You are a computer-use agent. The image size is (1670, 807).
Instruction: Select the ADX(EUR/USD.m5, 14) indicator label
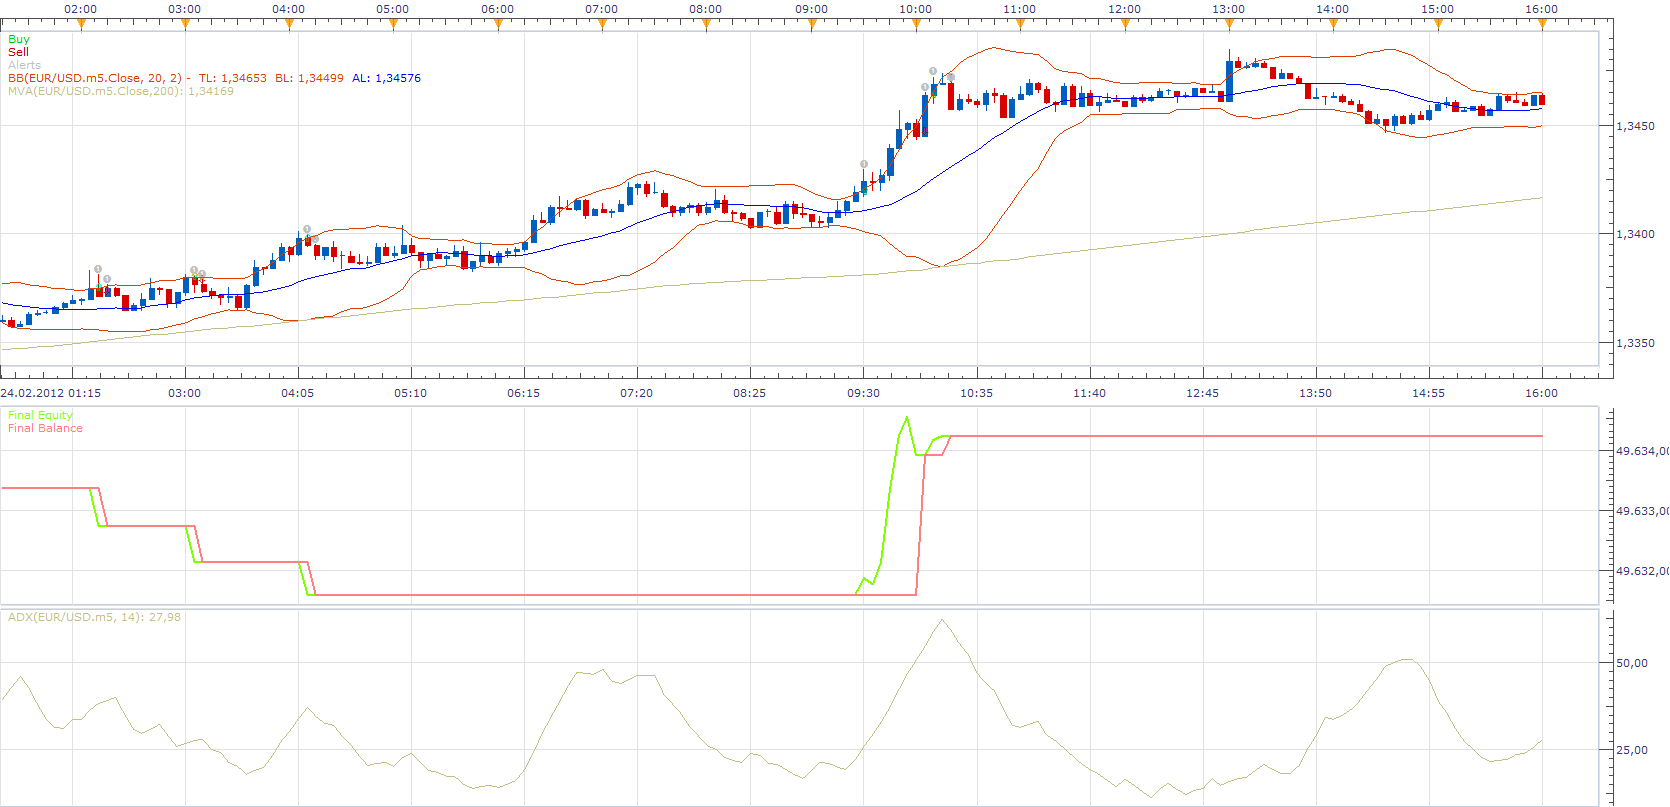[94, 617]
